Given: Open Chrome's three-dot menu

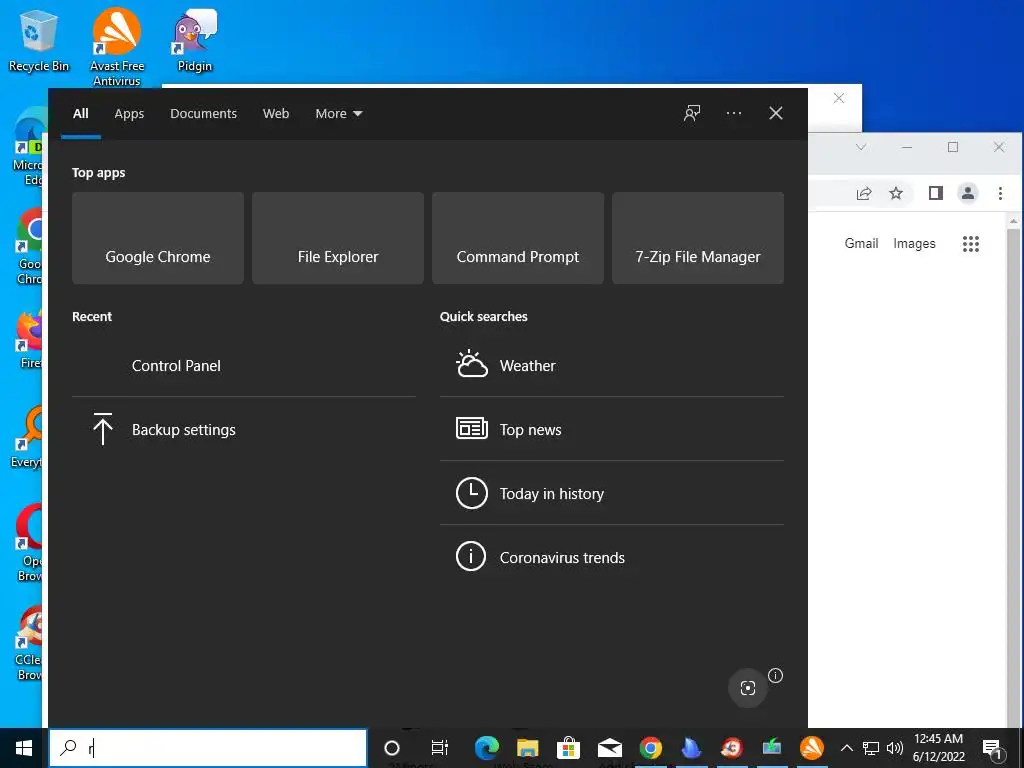Looking at the screenshot, I should 1000,193.
